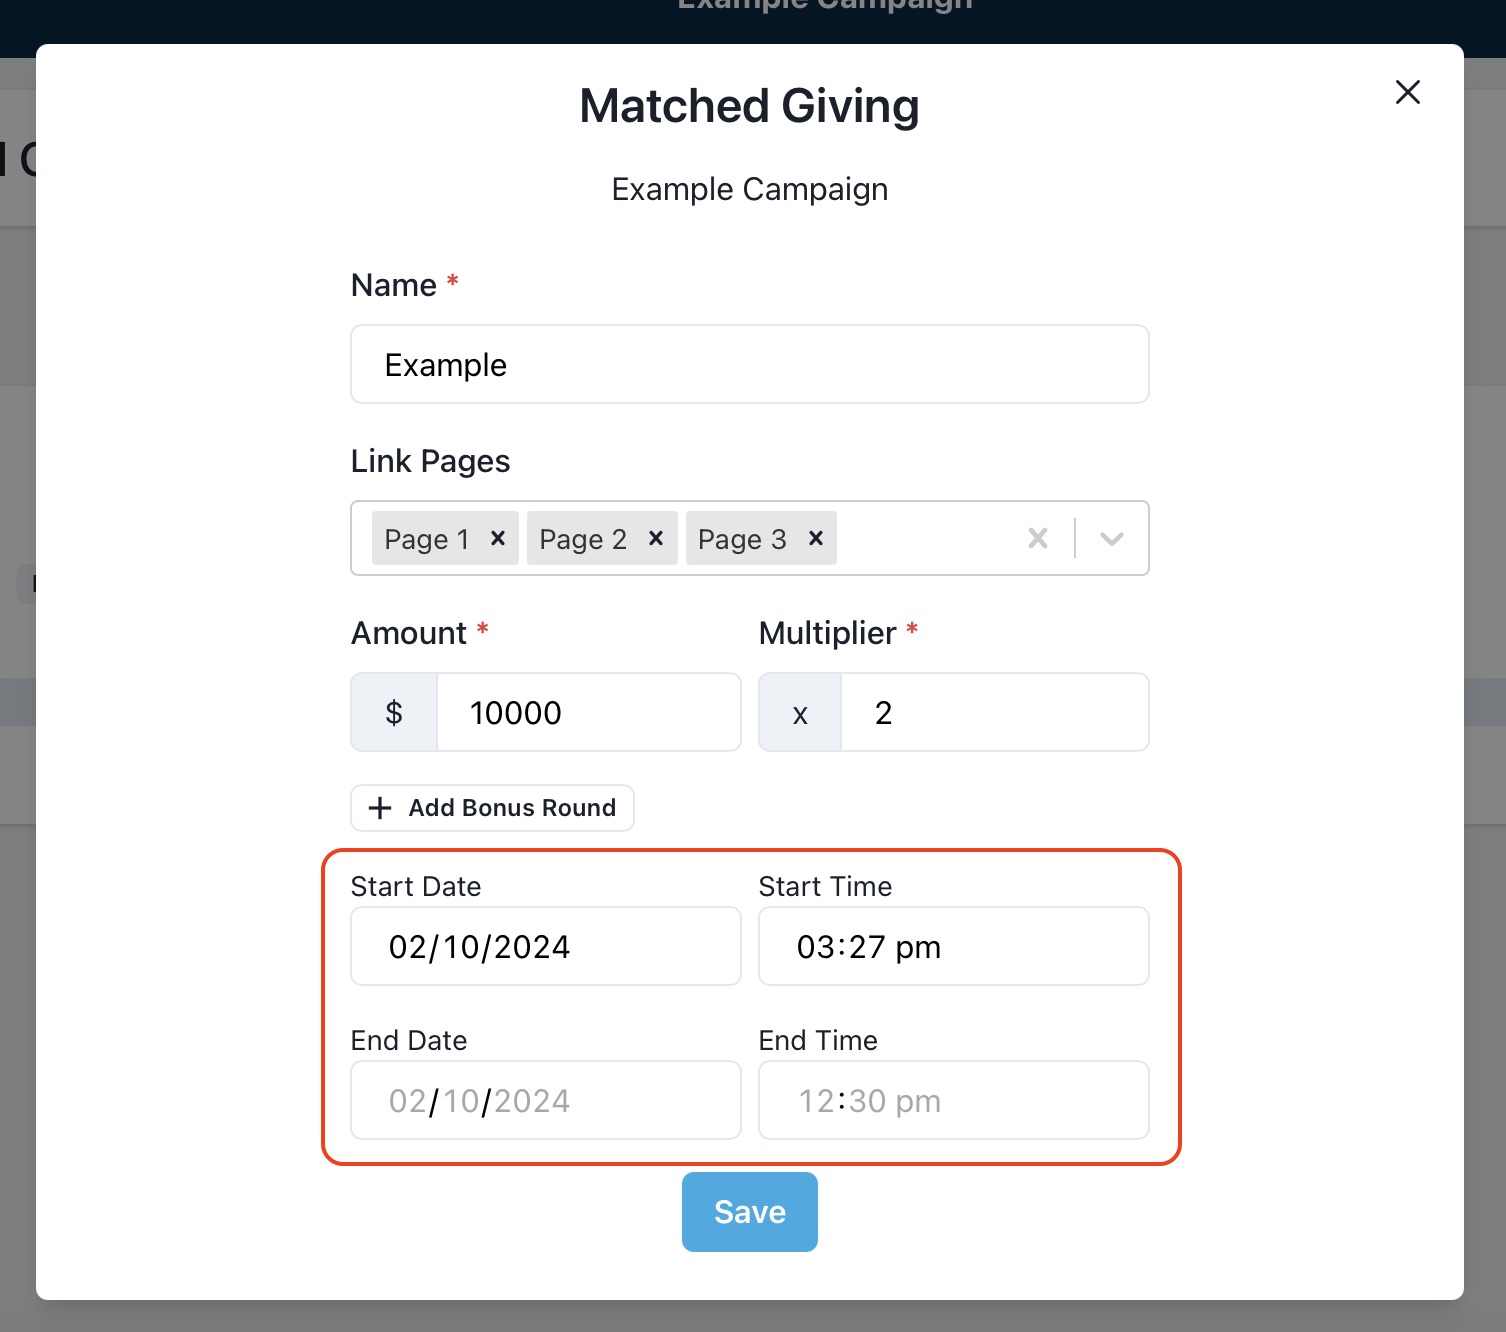
Task: Remove Page 3 tag
Action: coord(816,538)
